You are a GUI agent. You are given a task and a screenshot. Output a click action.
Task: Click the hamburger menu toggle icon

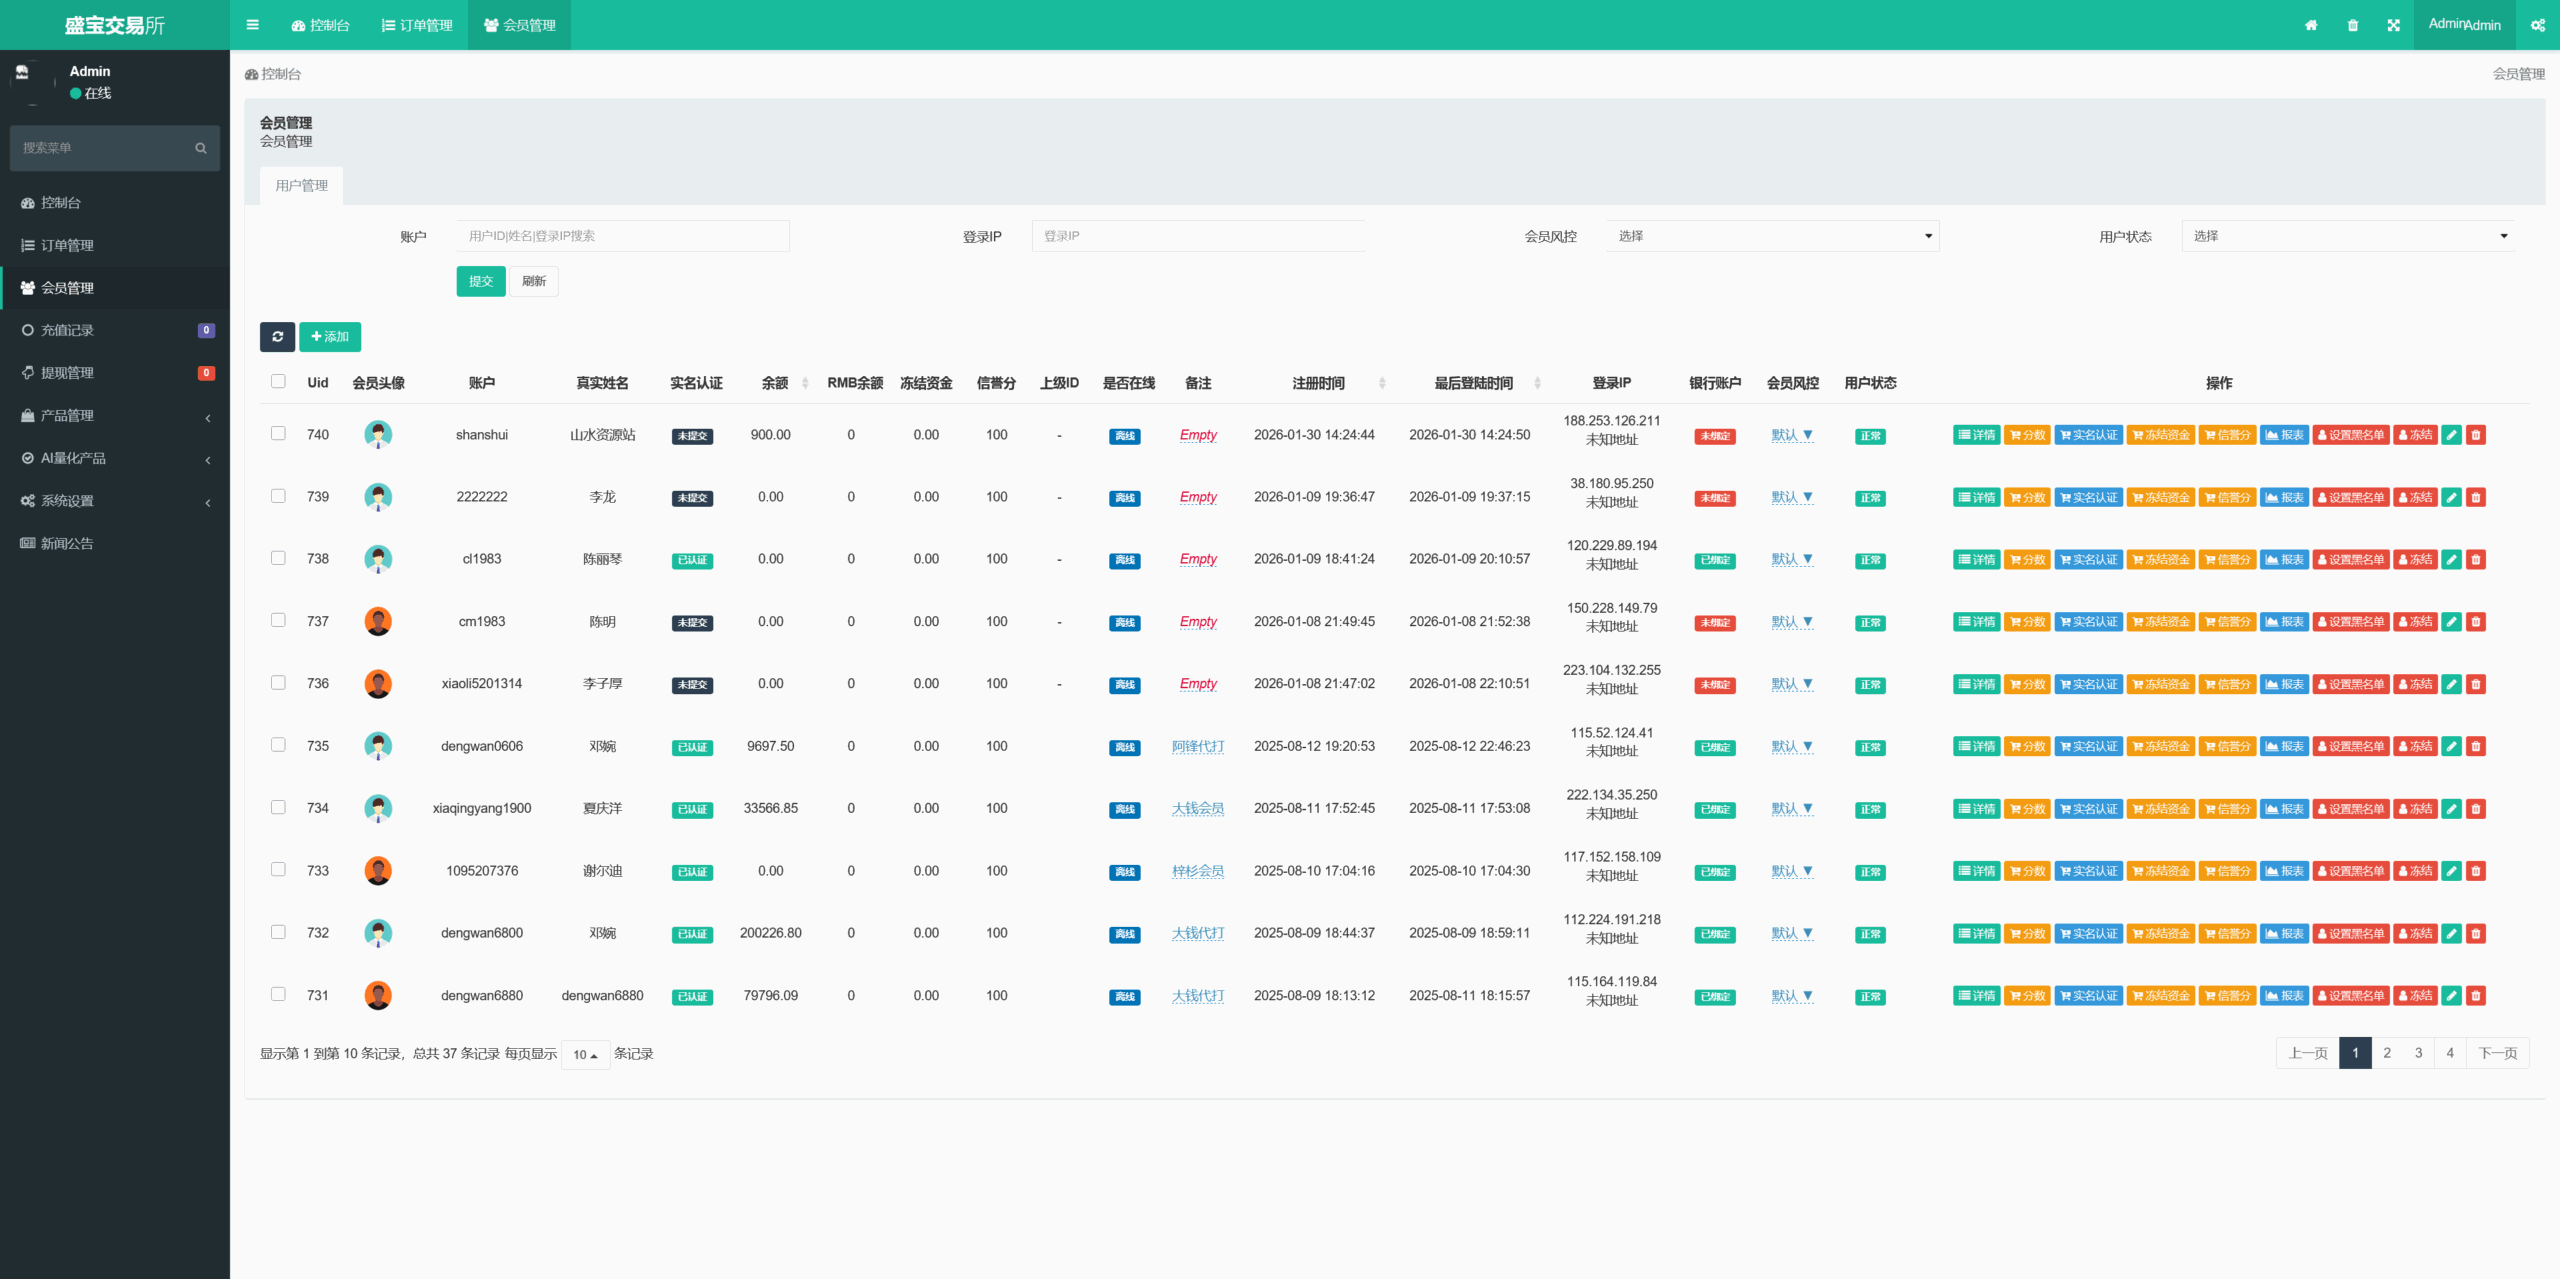252,25
